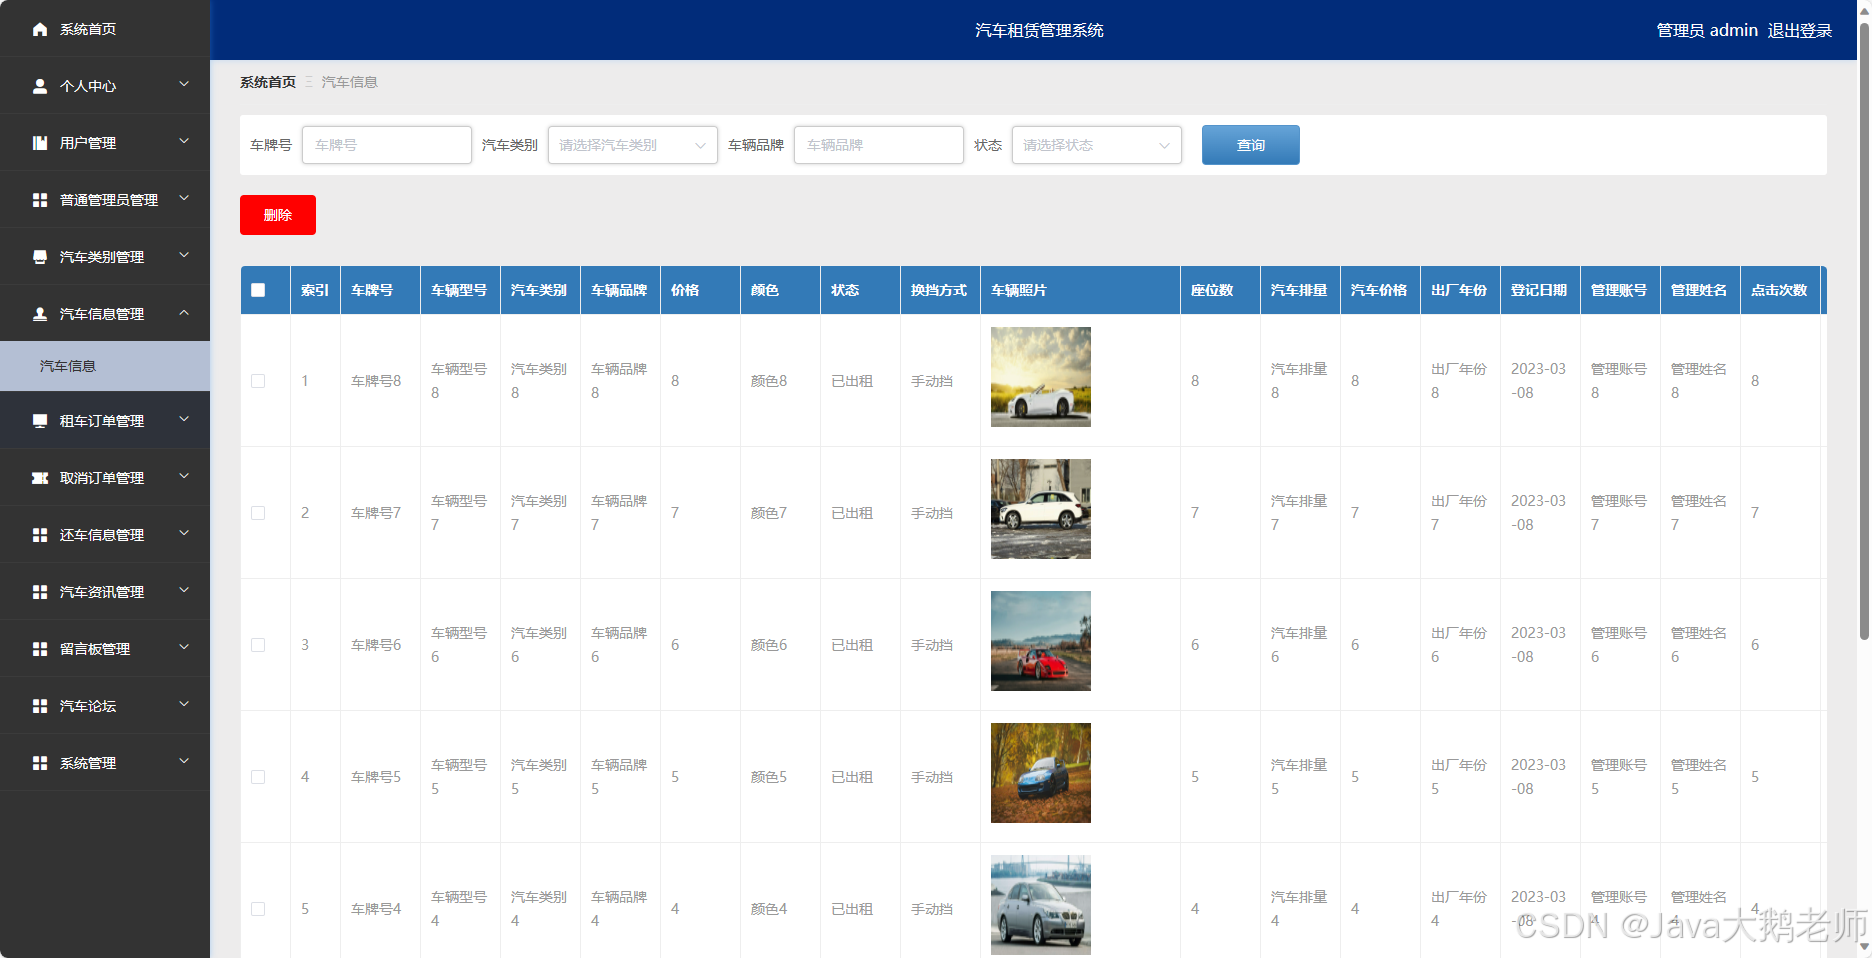Click the grid icon beside 普通管理员管理
Screen dimensions: 1872x958
pos(40,200)
